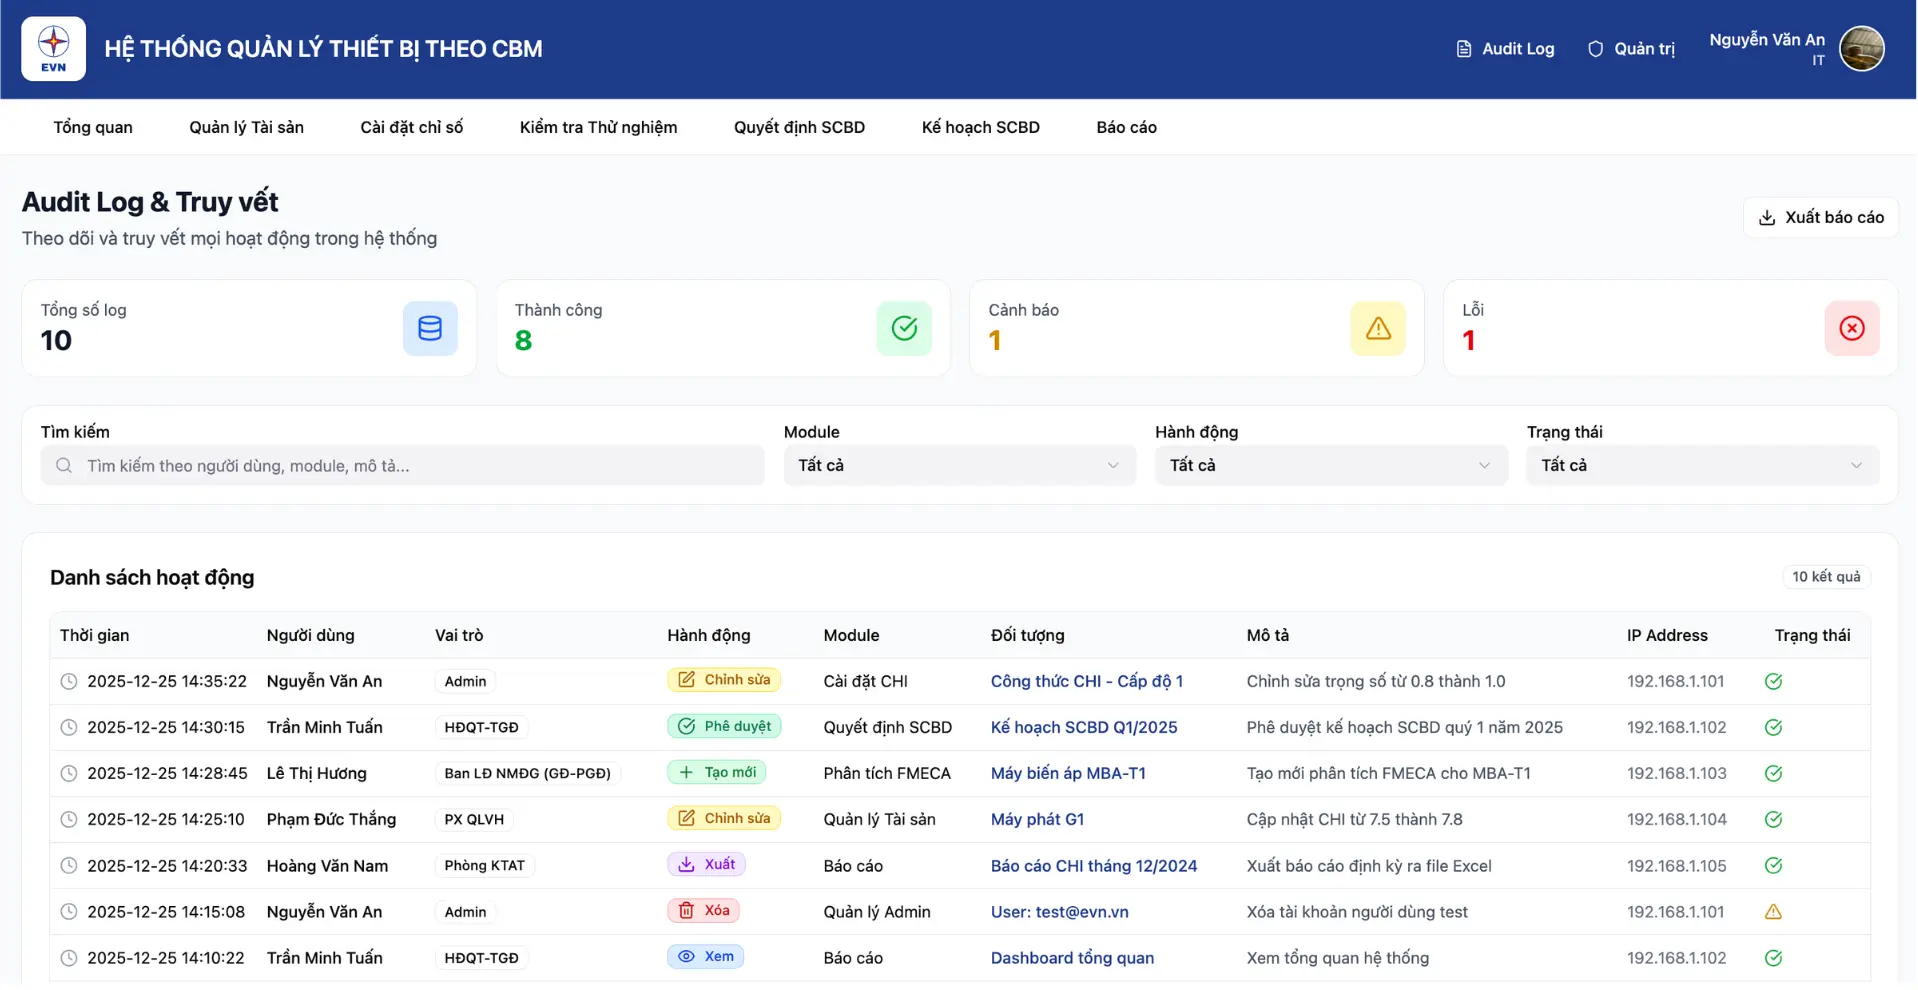Screen dimensions: 1918x990
Task: Click the user avatar of Nguyễn Văn An
Action: (1862, 48)
